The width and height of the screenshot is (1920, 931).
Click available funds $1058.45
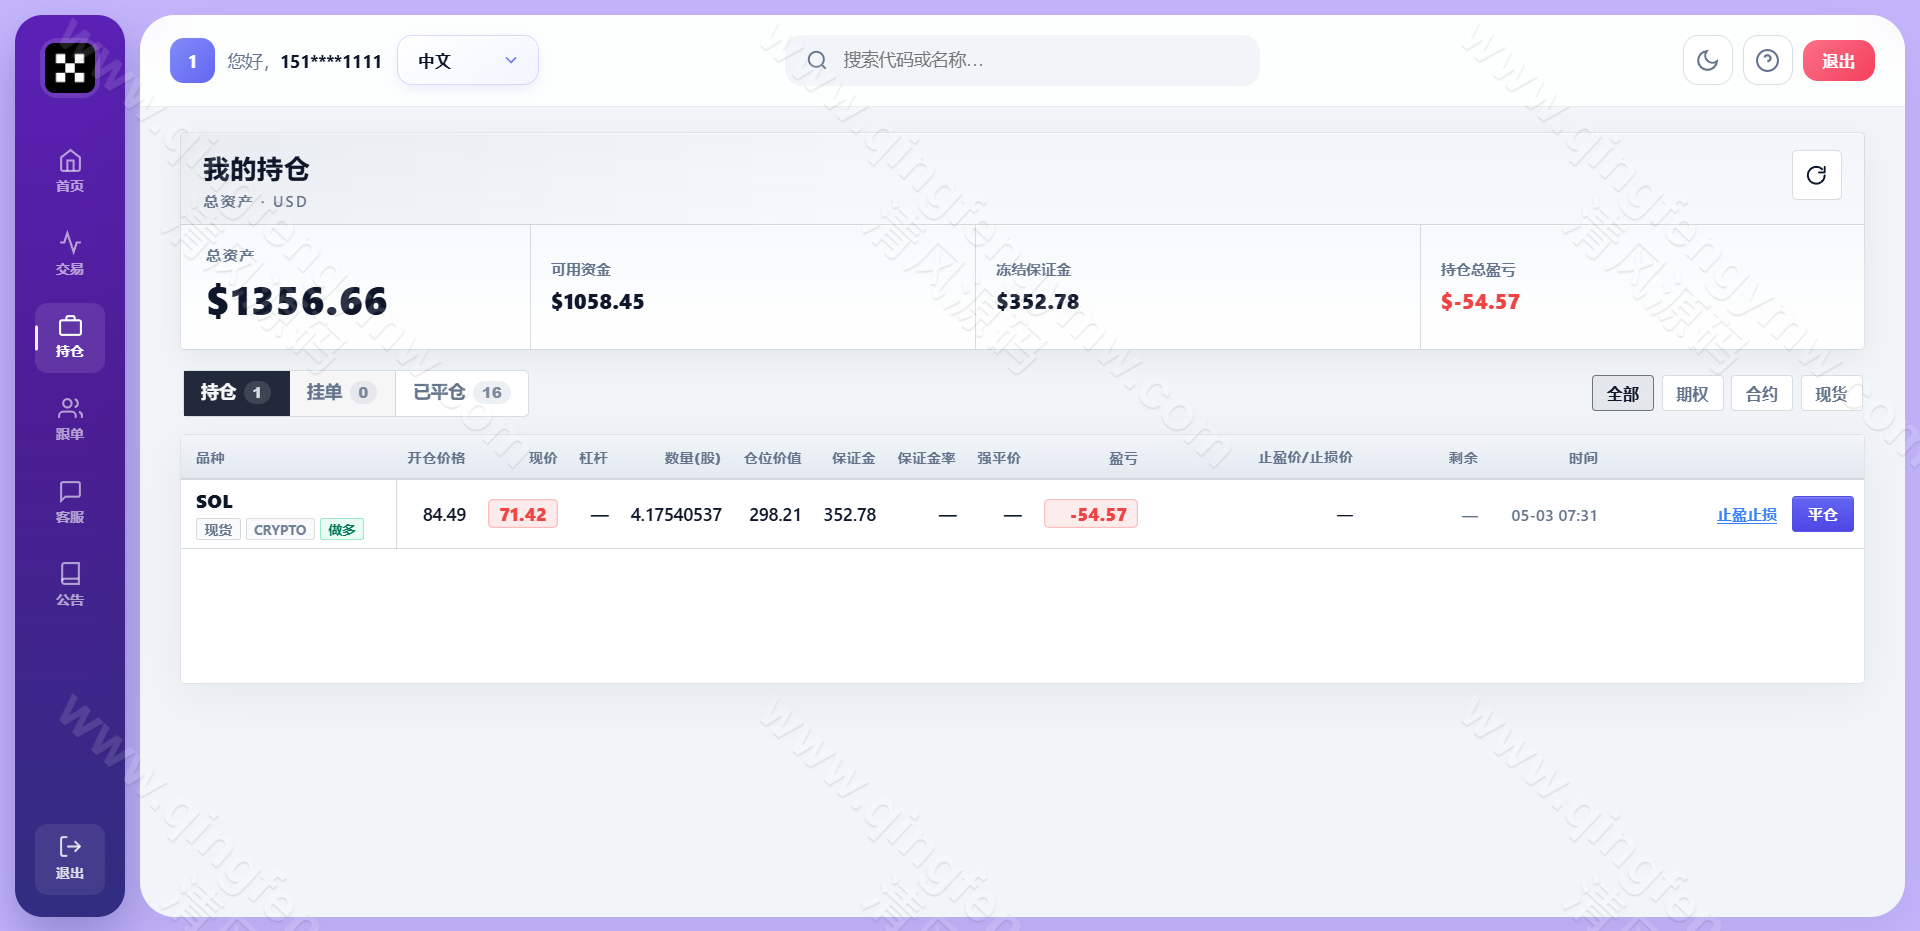pyautogui.click(x=597, y=302)
